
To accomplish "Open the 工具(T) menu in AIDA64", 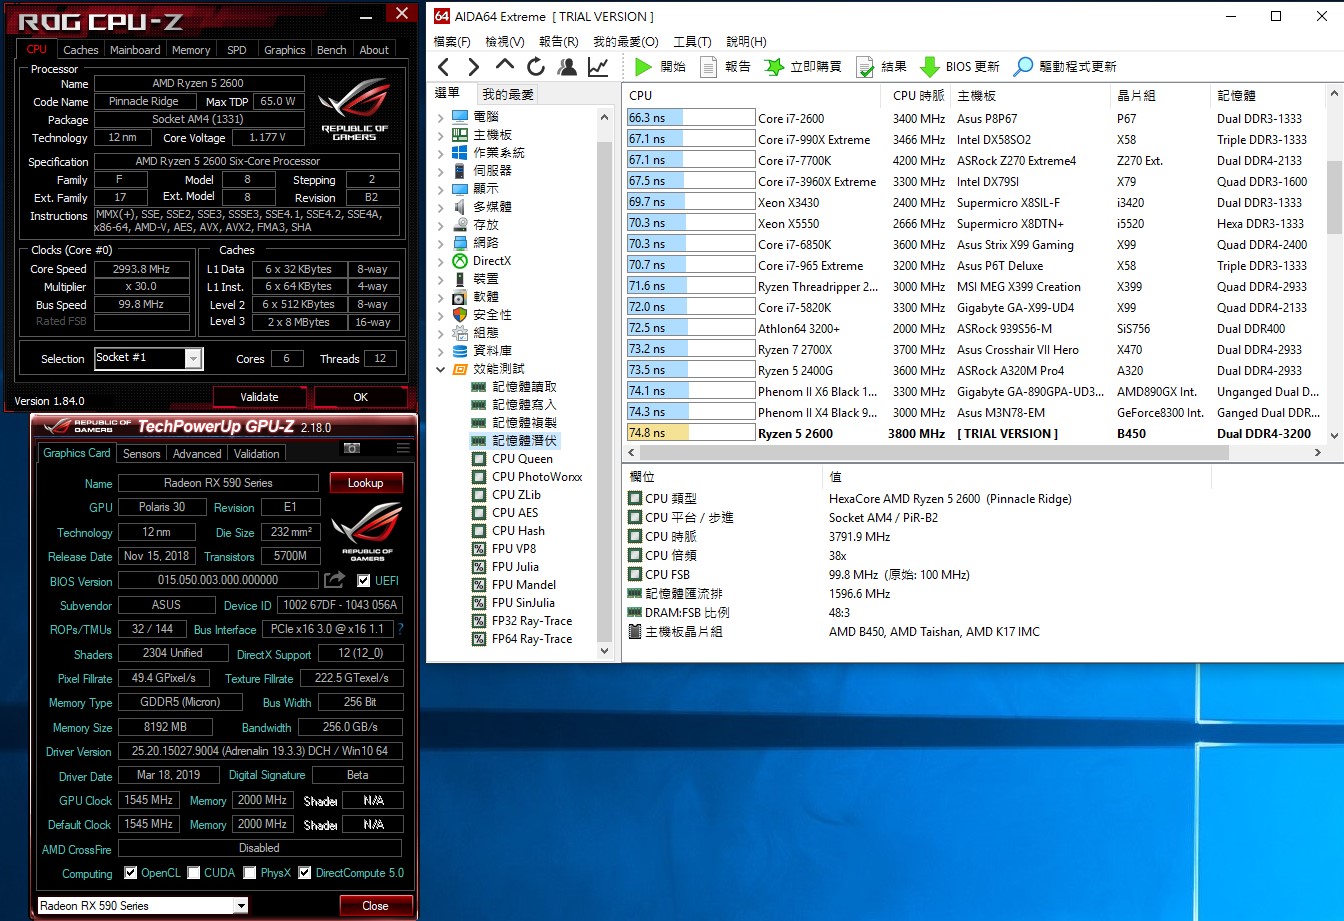I will 692,42.
